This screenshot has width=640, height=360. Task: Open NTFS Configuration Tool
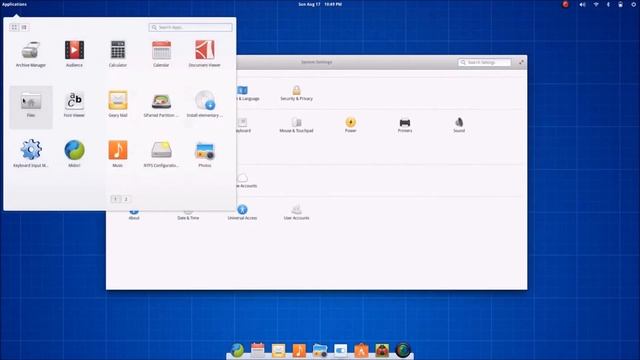click(161, 154)
